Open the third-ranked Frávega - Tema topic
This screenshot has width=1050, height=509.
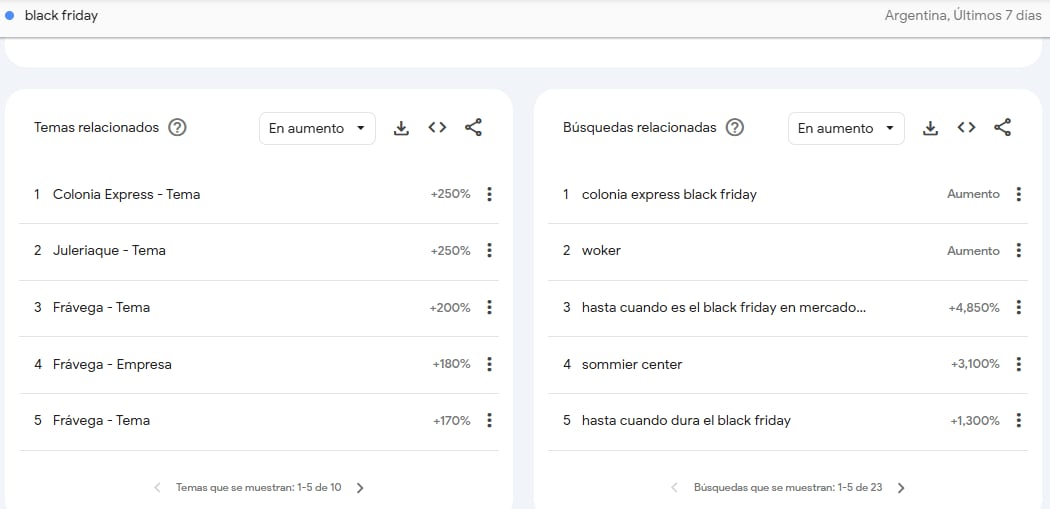click(101, 307)
